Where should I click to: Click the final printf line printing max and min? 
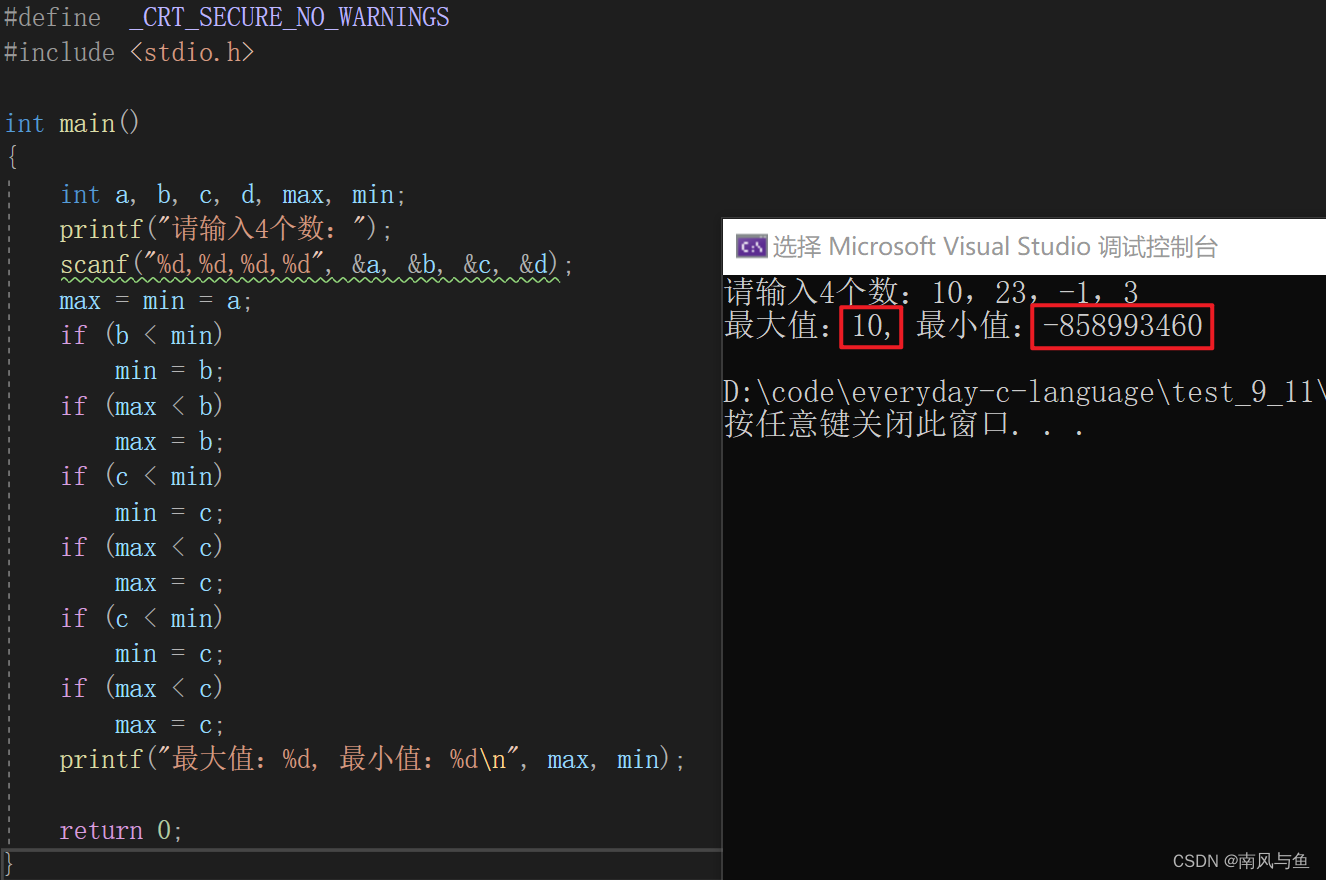373,760
